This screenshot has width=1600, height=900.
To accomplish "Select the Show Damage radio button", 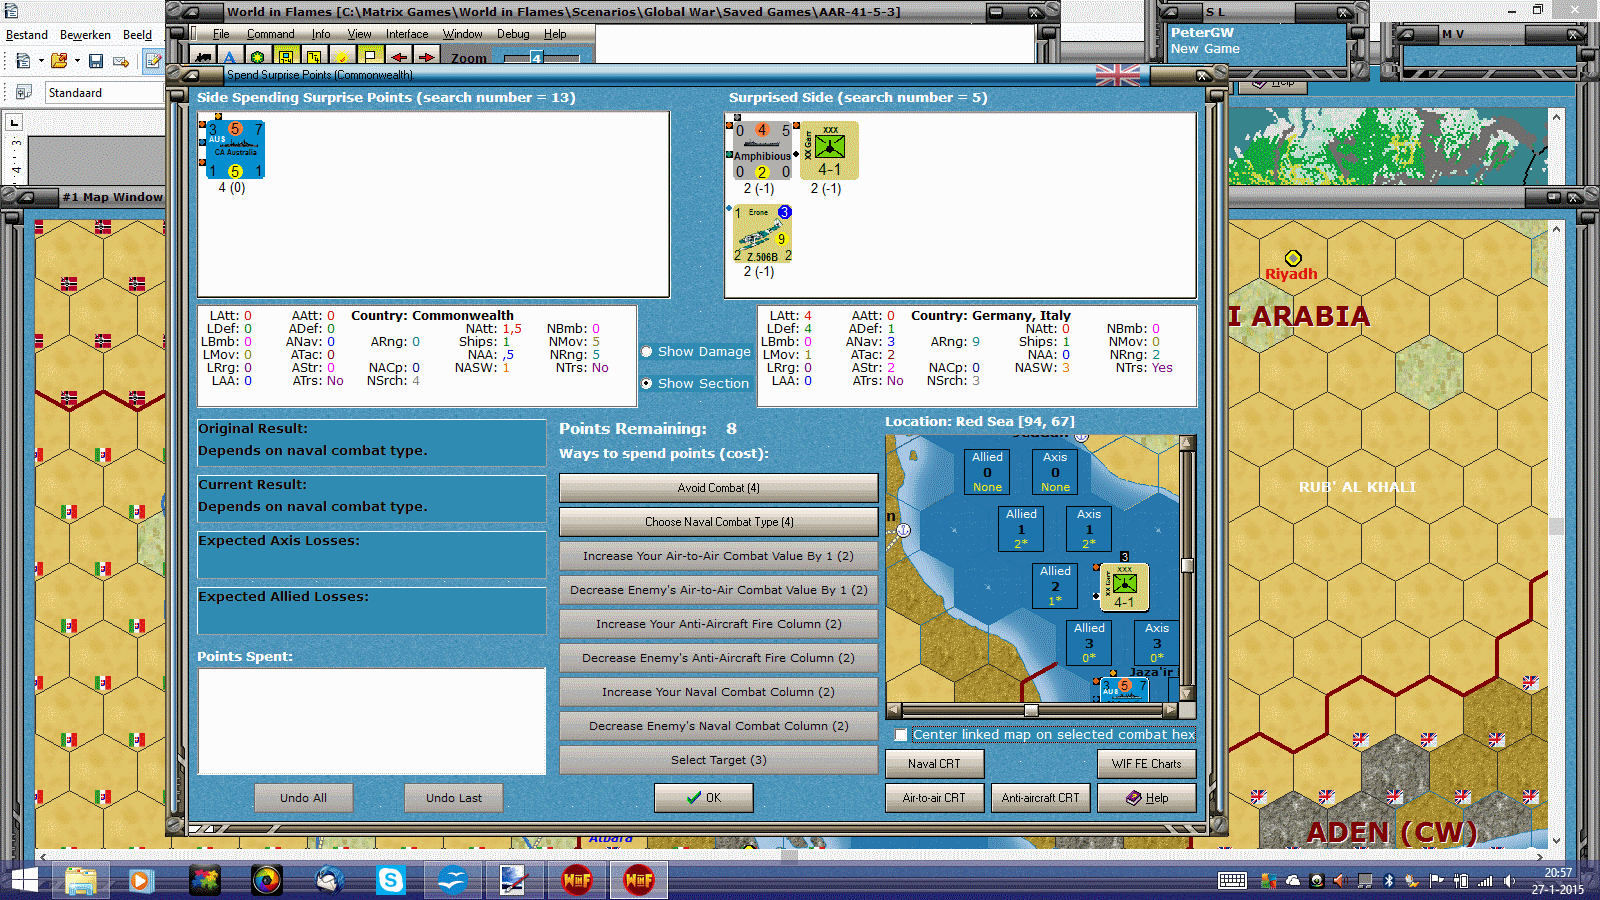I will (647, 352).
